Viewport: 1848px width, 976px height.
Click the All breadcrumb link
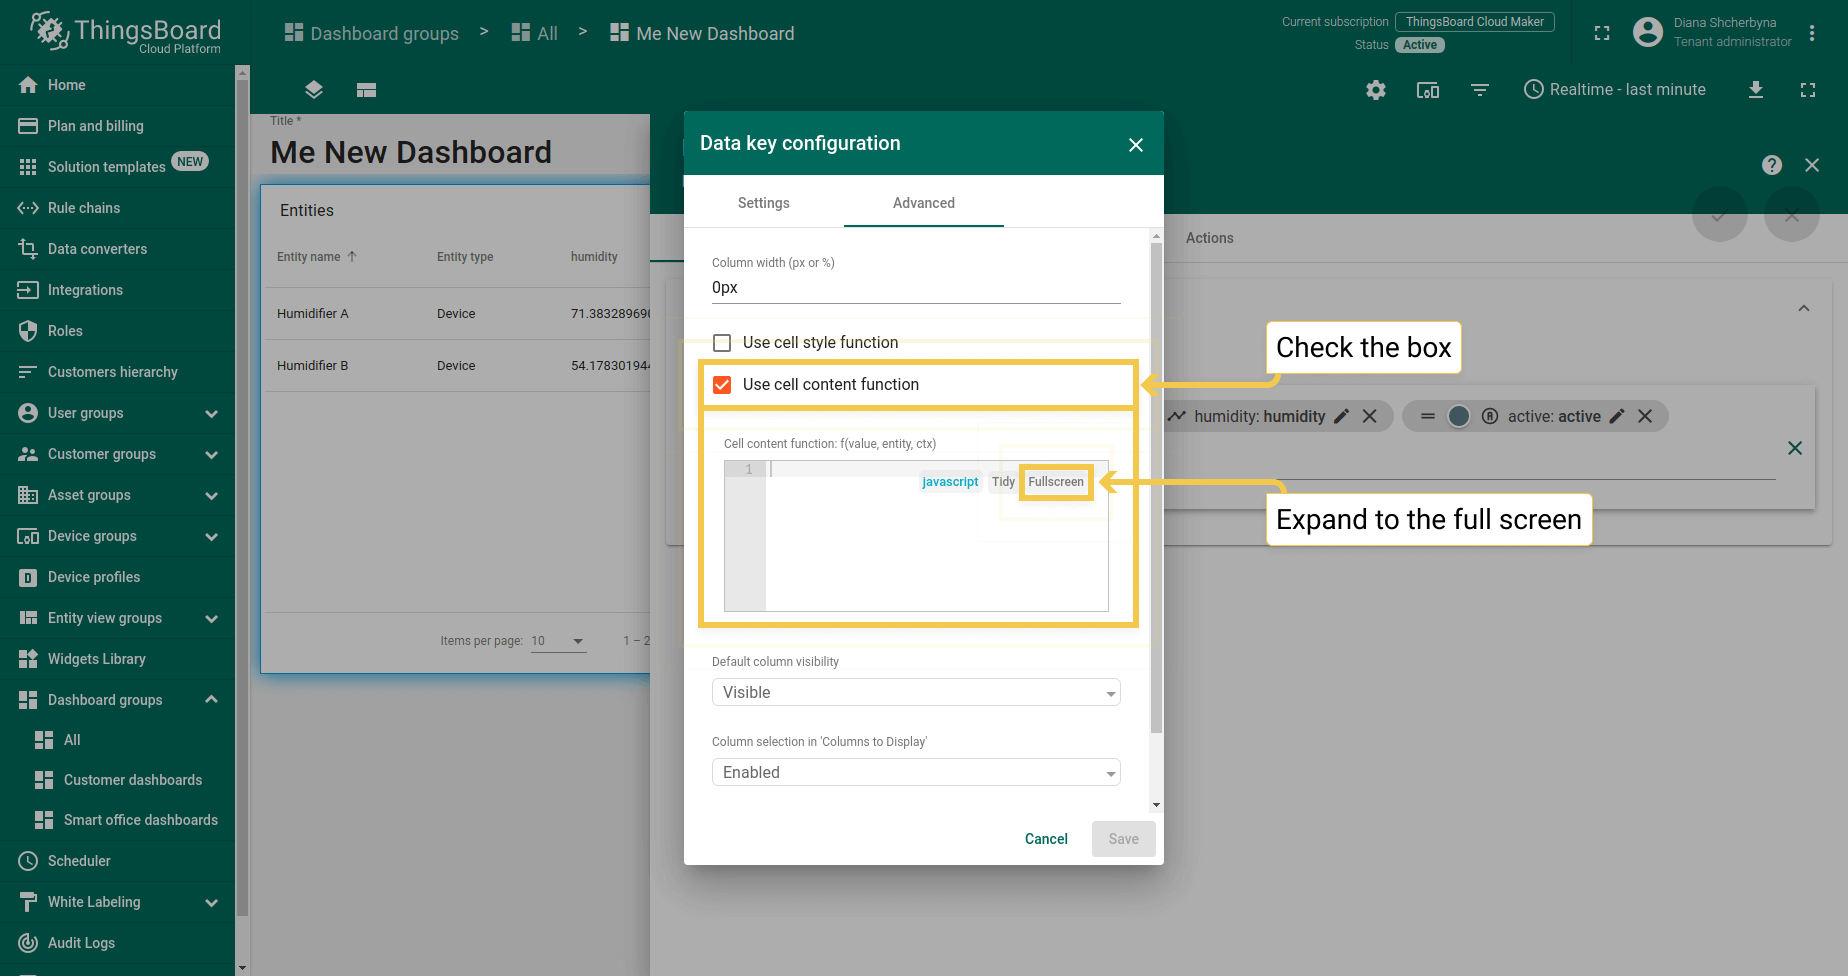tap(535, 33)
